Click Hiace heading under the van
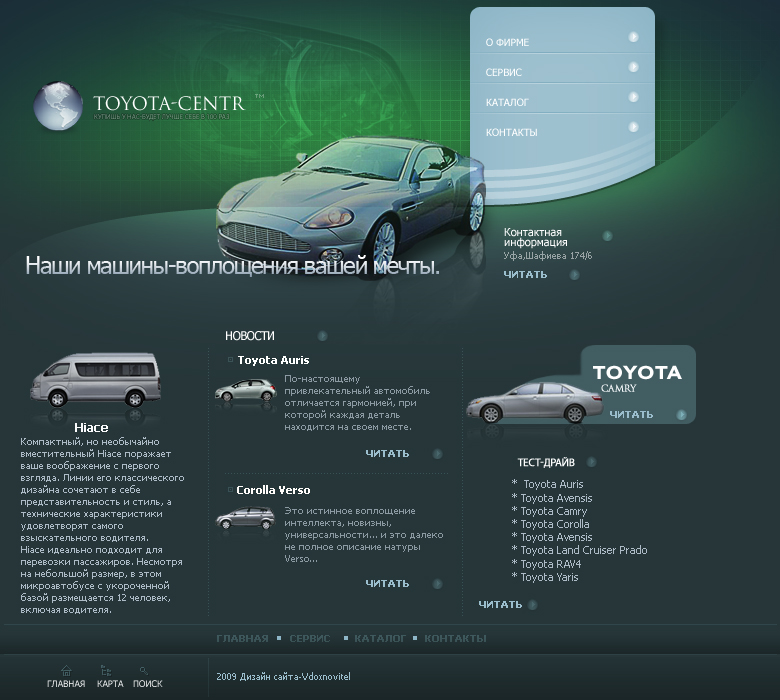This screenshot has width=780, height=700. [x=91, y=427]
